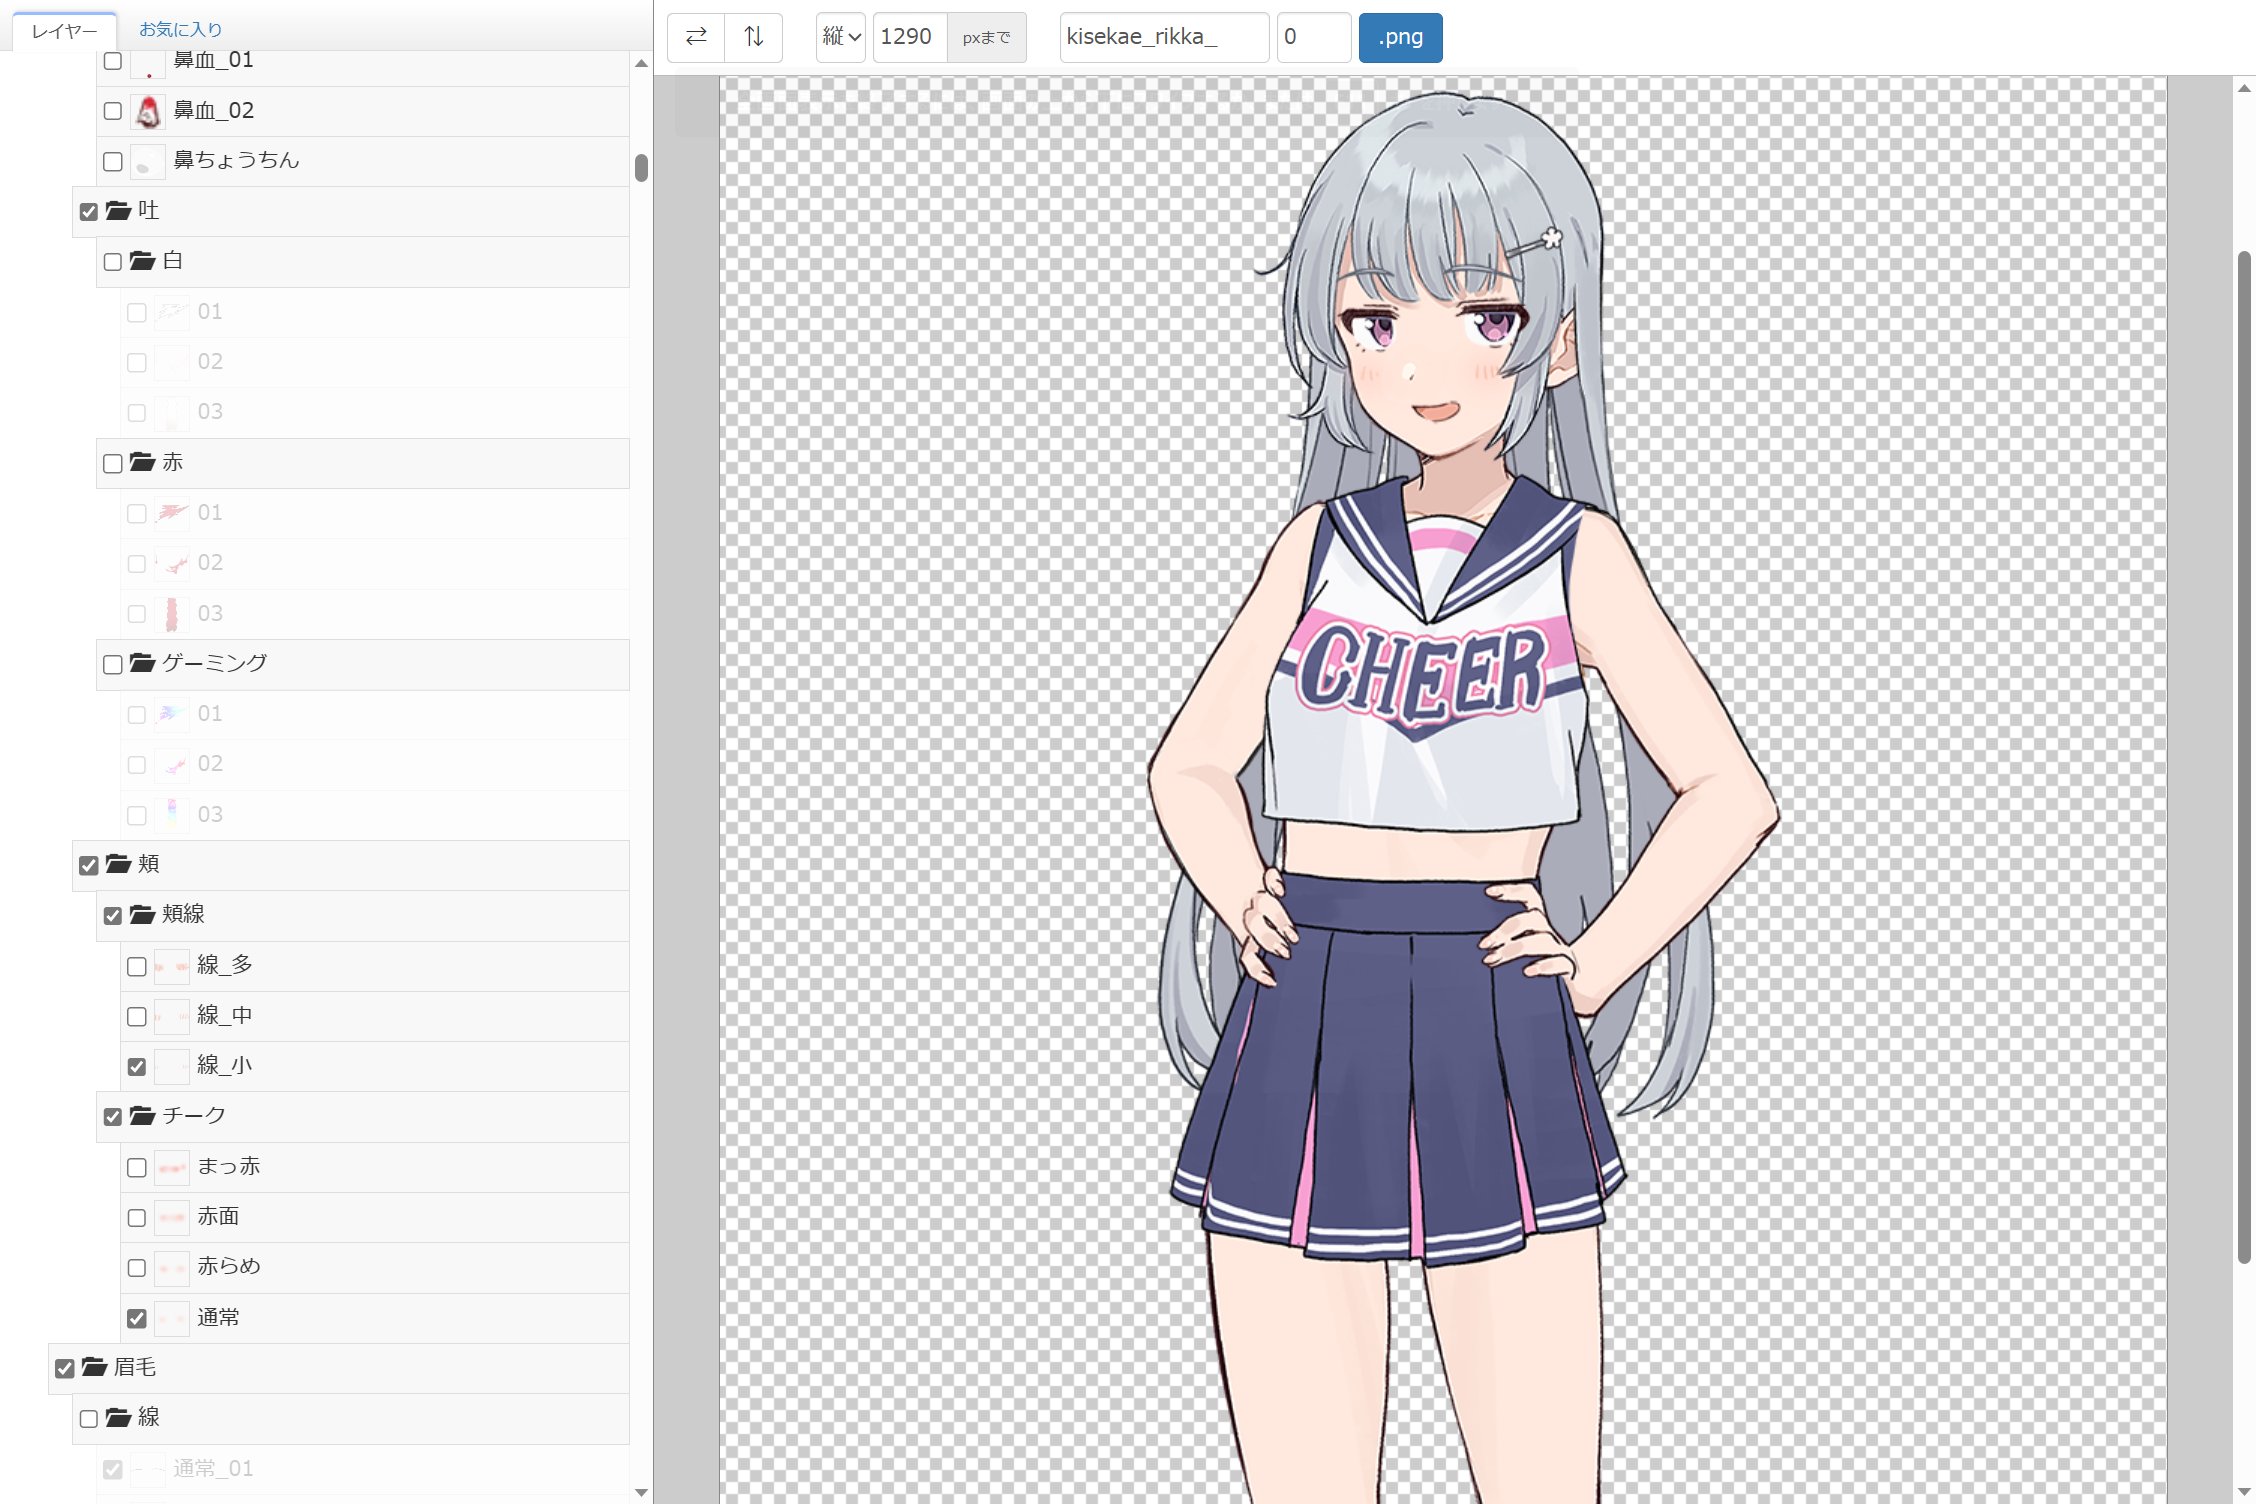This screenshot has width=2256, height=1504.
Task: Open the 縦 size direction dropdown
Action: click(840, 37)
